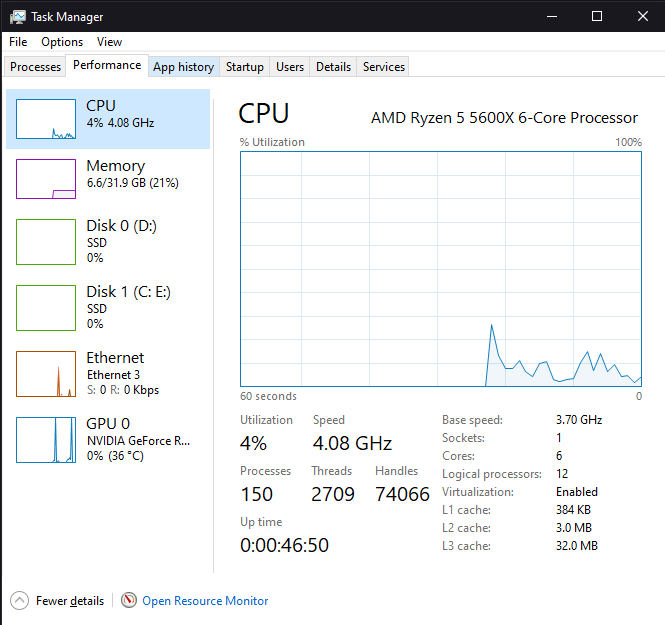Switch to the App history tab

tap(183, 67)
